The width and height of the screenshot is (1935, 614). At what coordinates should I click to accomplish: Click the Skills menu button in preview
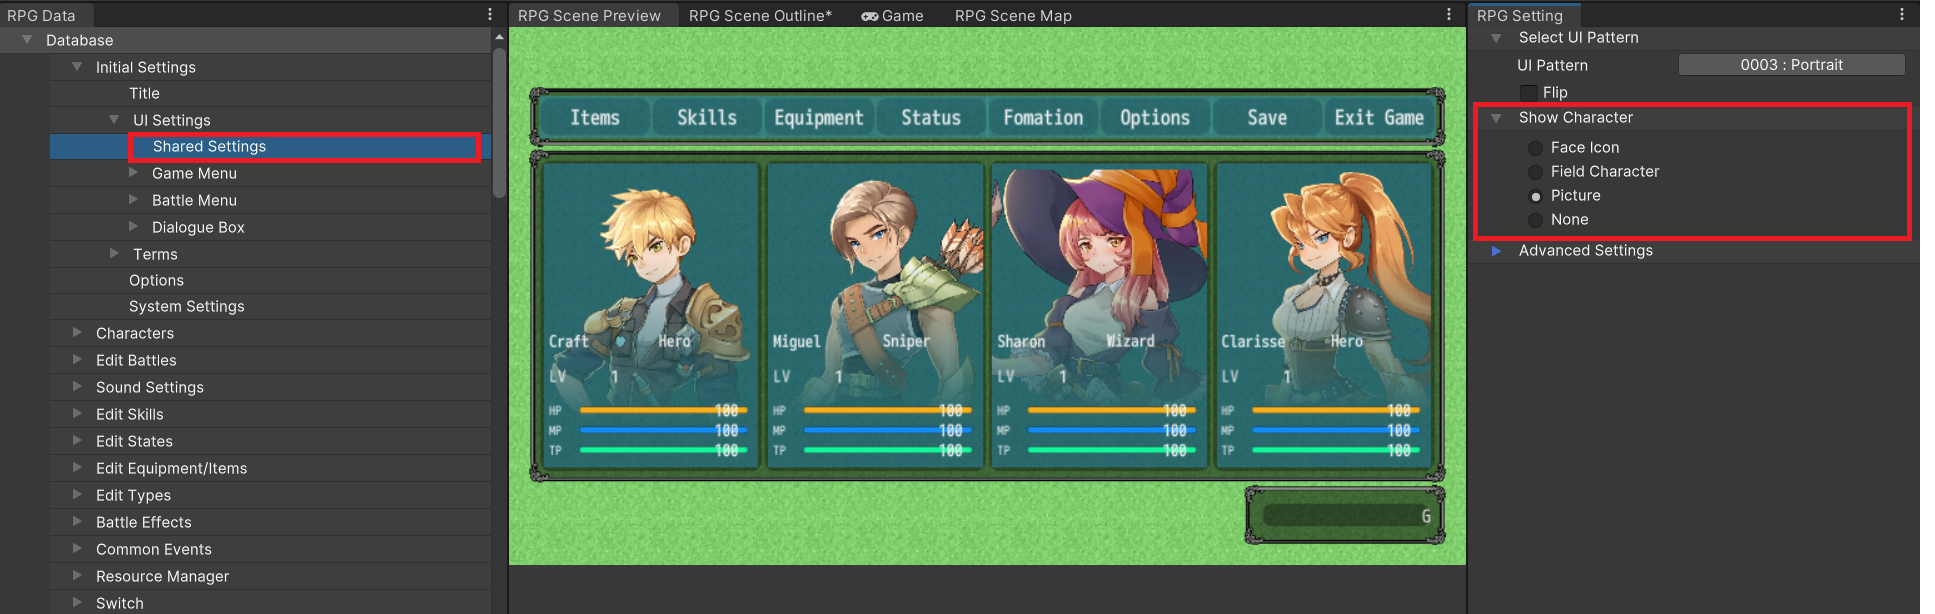click(707, 118)
